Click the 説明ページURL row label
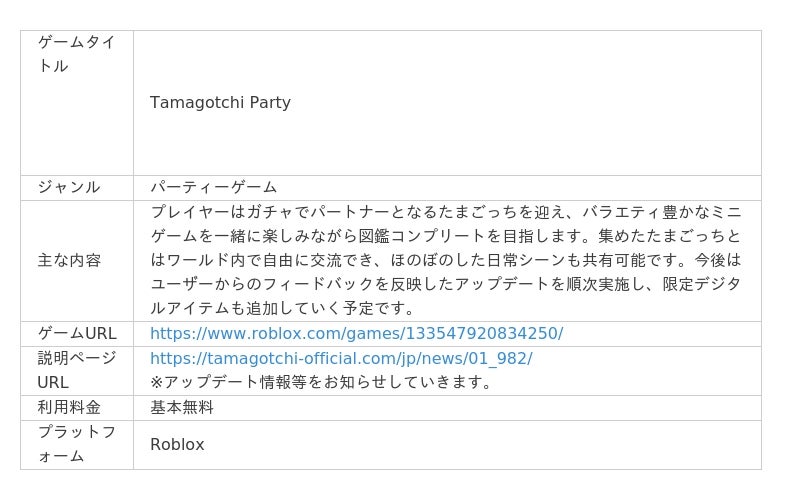800x500 pixels. pyautogui.click(x=77, y=370)
